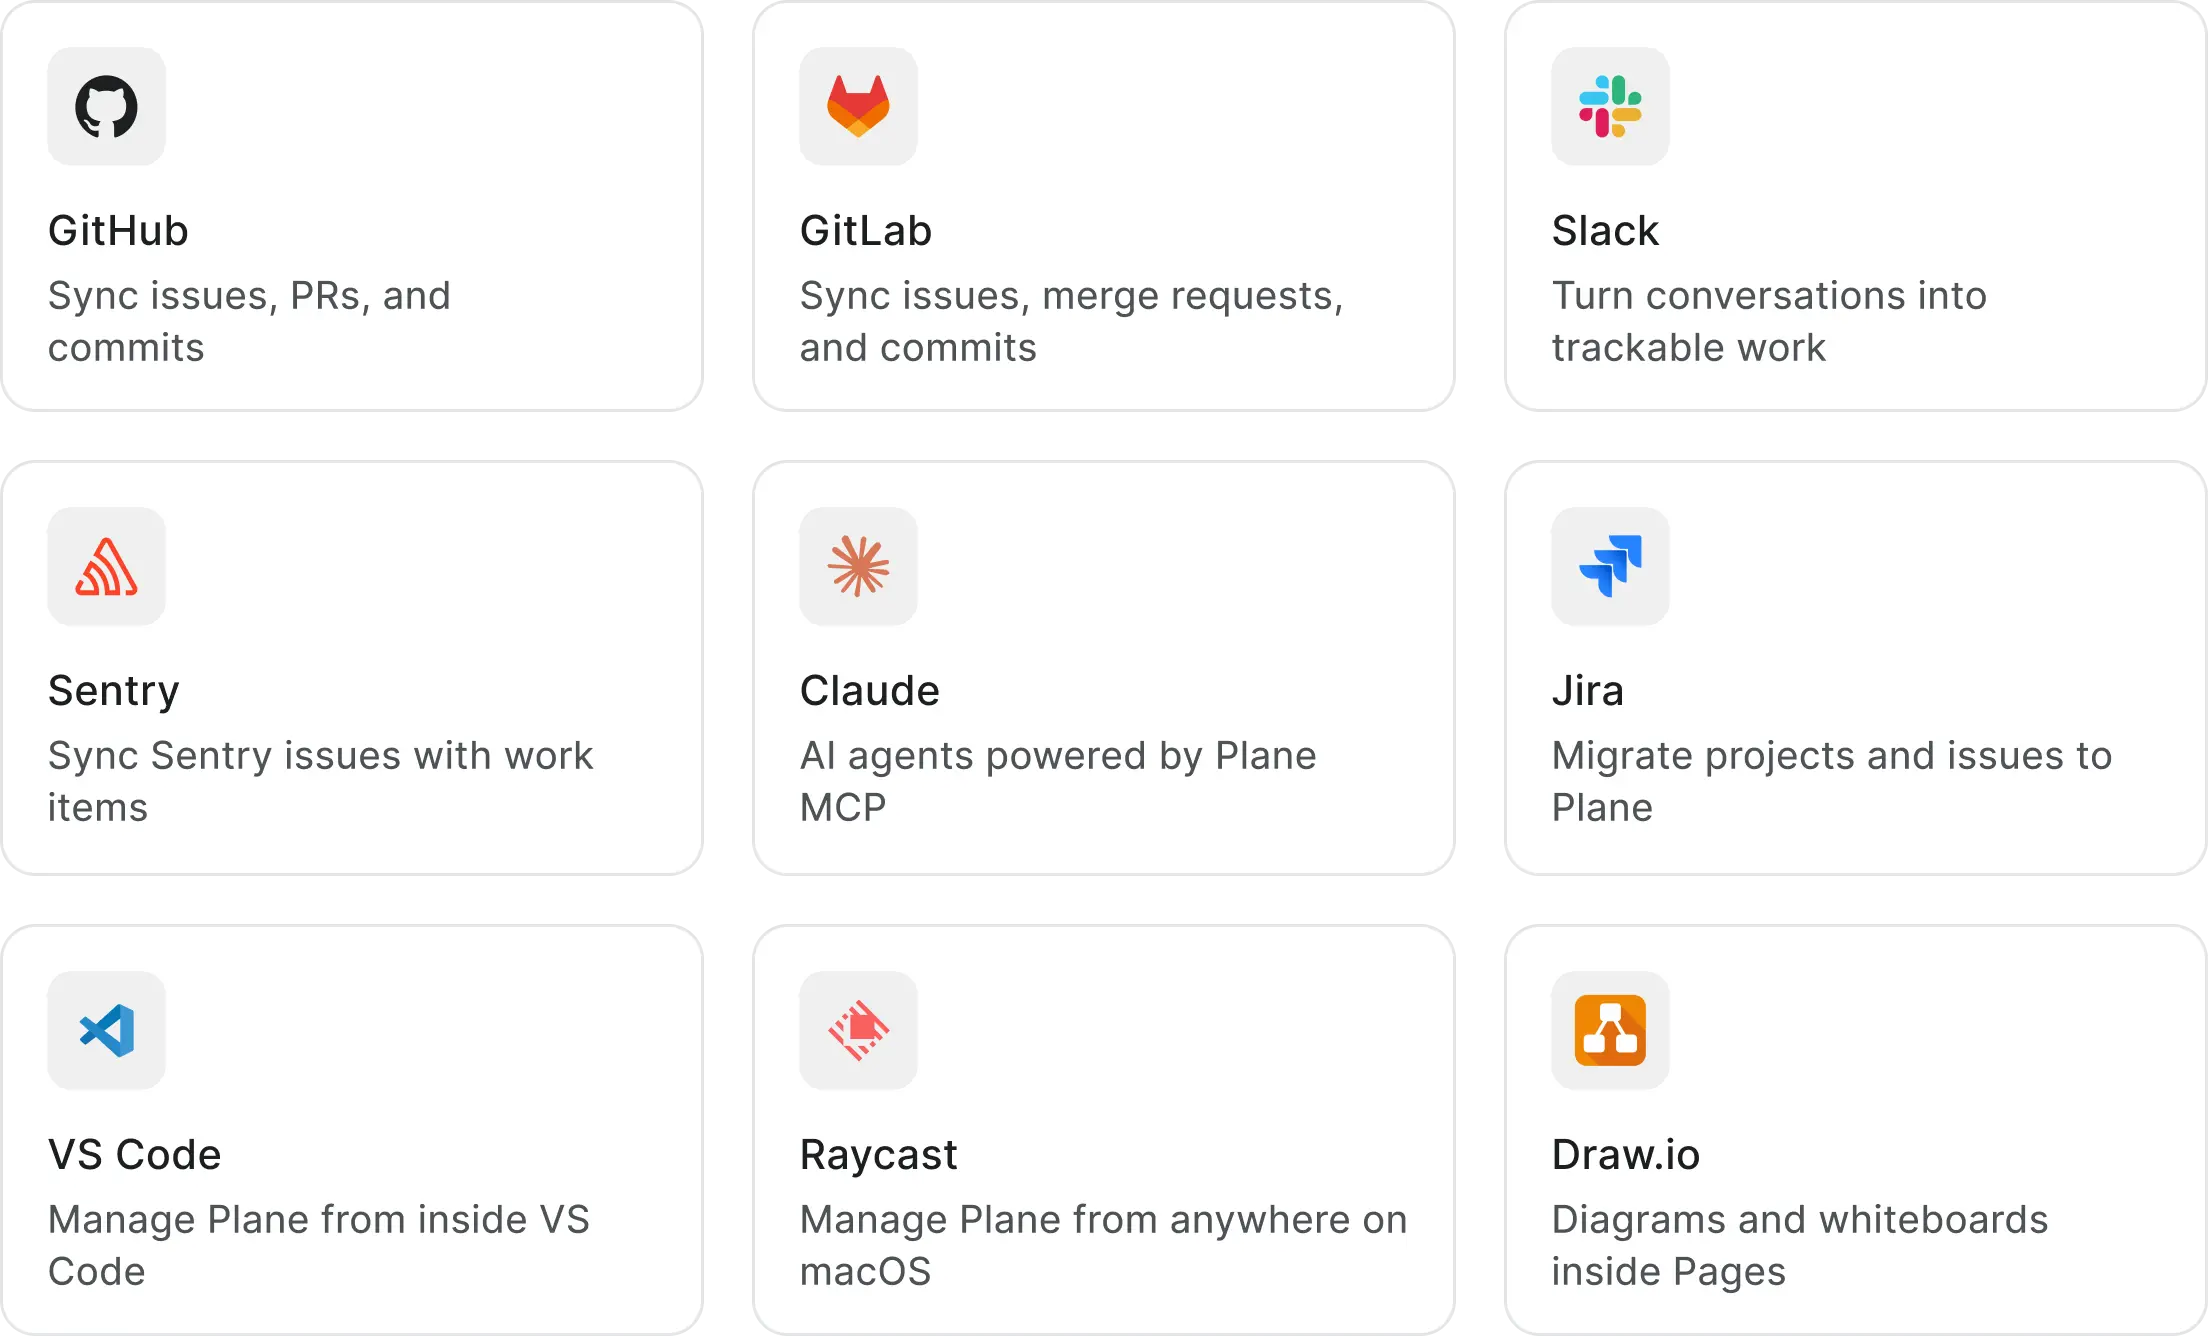The image size is (2208, 1336).
Task: Click the Sentry logo icon
Action: [x=106, y=566]
